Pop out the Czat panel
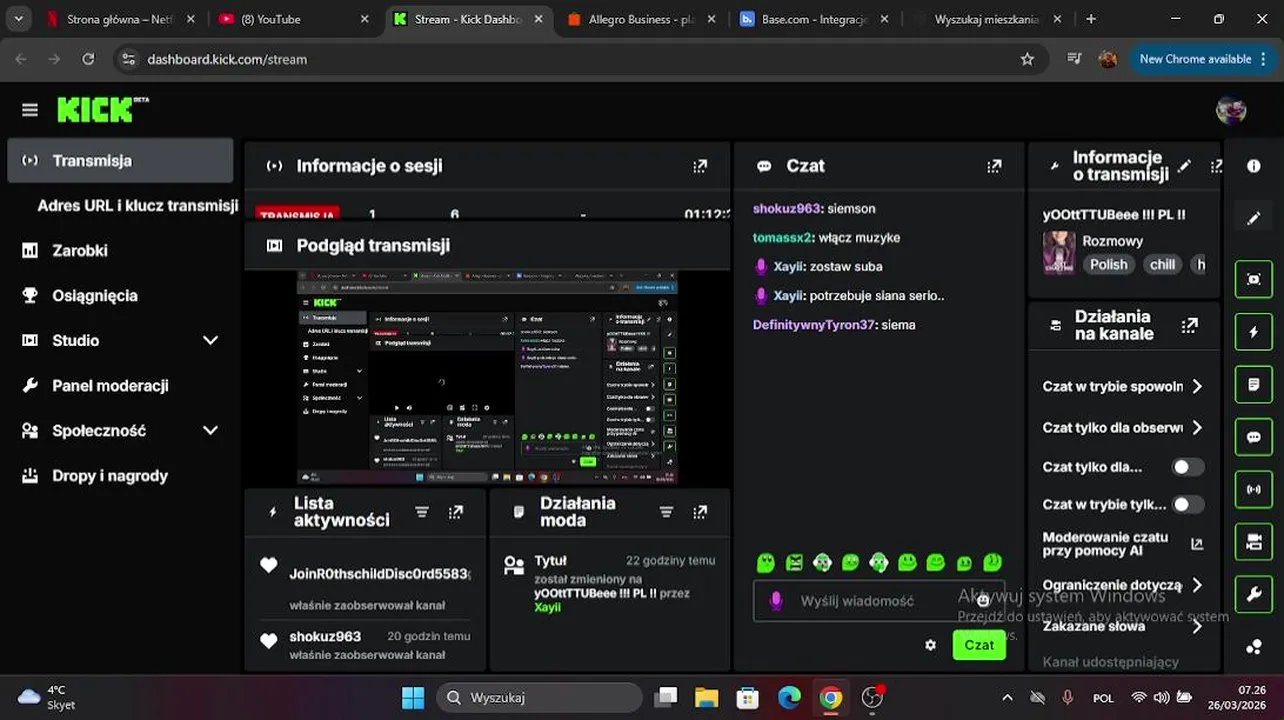1284x720 pixels. point(994,166)
